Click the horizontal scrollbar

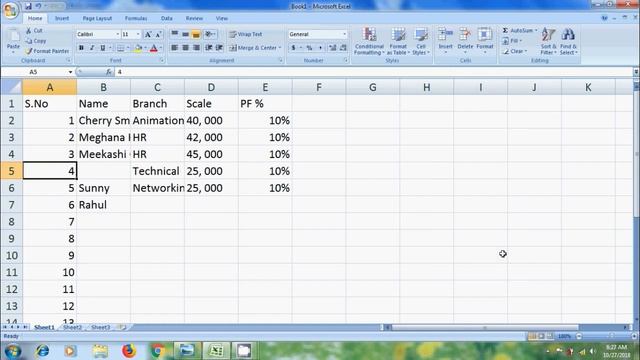505,327
